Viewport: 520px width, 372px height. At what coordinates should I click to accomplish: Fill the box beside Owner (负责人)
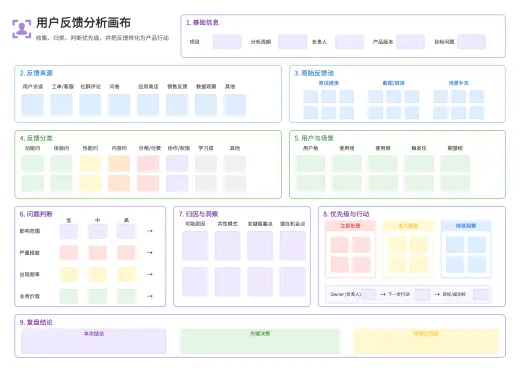(369, 294)
